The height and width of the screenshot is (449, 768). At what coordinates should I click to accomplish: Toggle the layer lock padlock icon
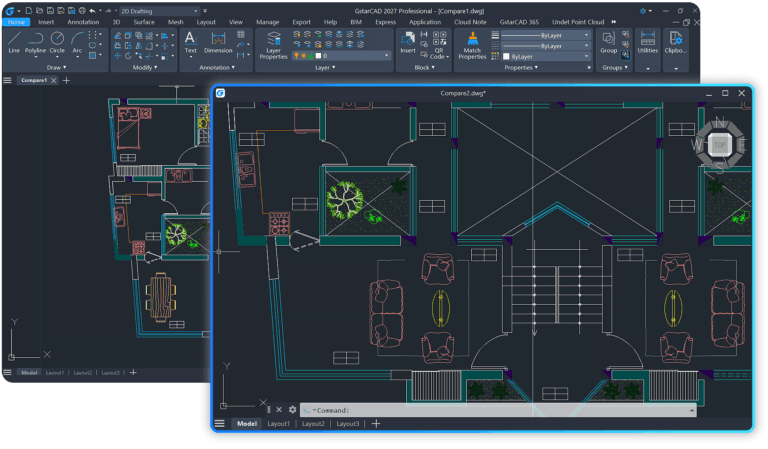point(311,56)
